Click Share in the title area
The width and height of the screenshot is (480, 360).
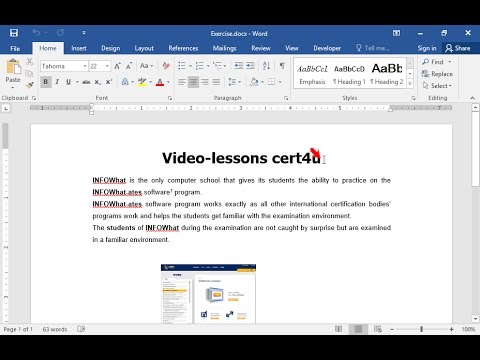click(x=458, y=48)
